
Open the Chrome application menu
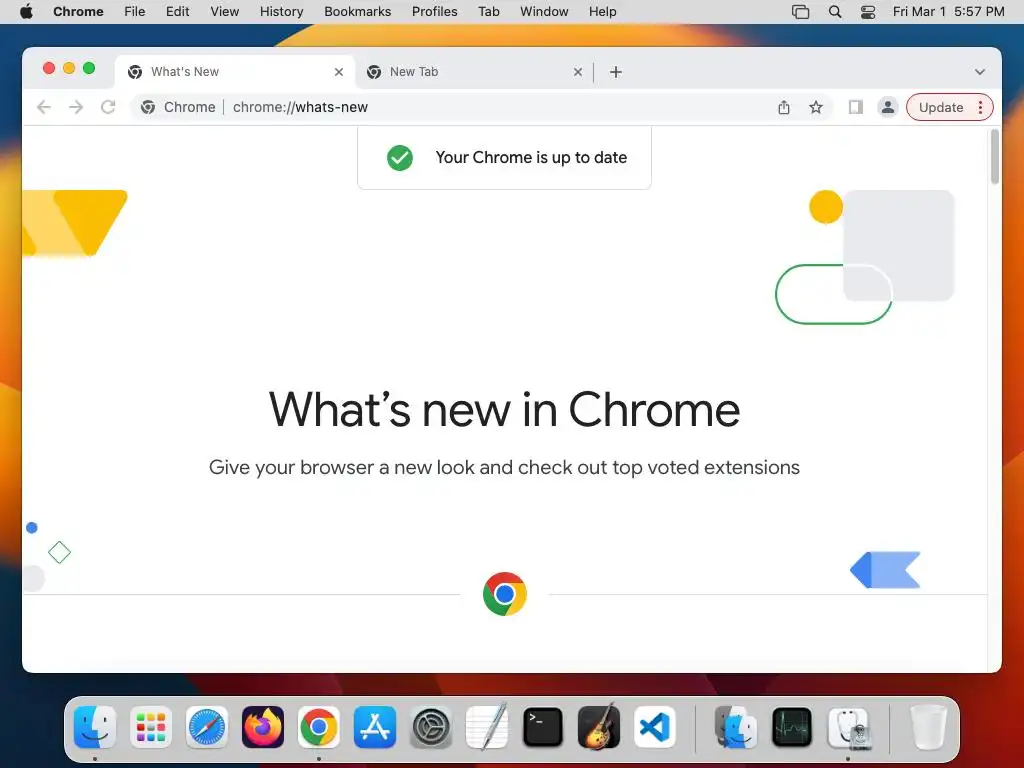78,12
